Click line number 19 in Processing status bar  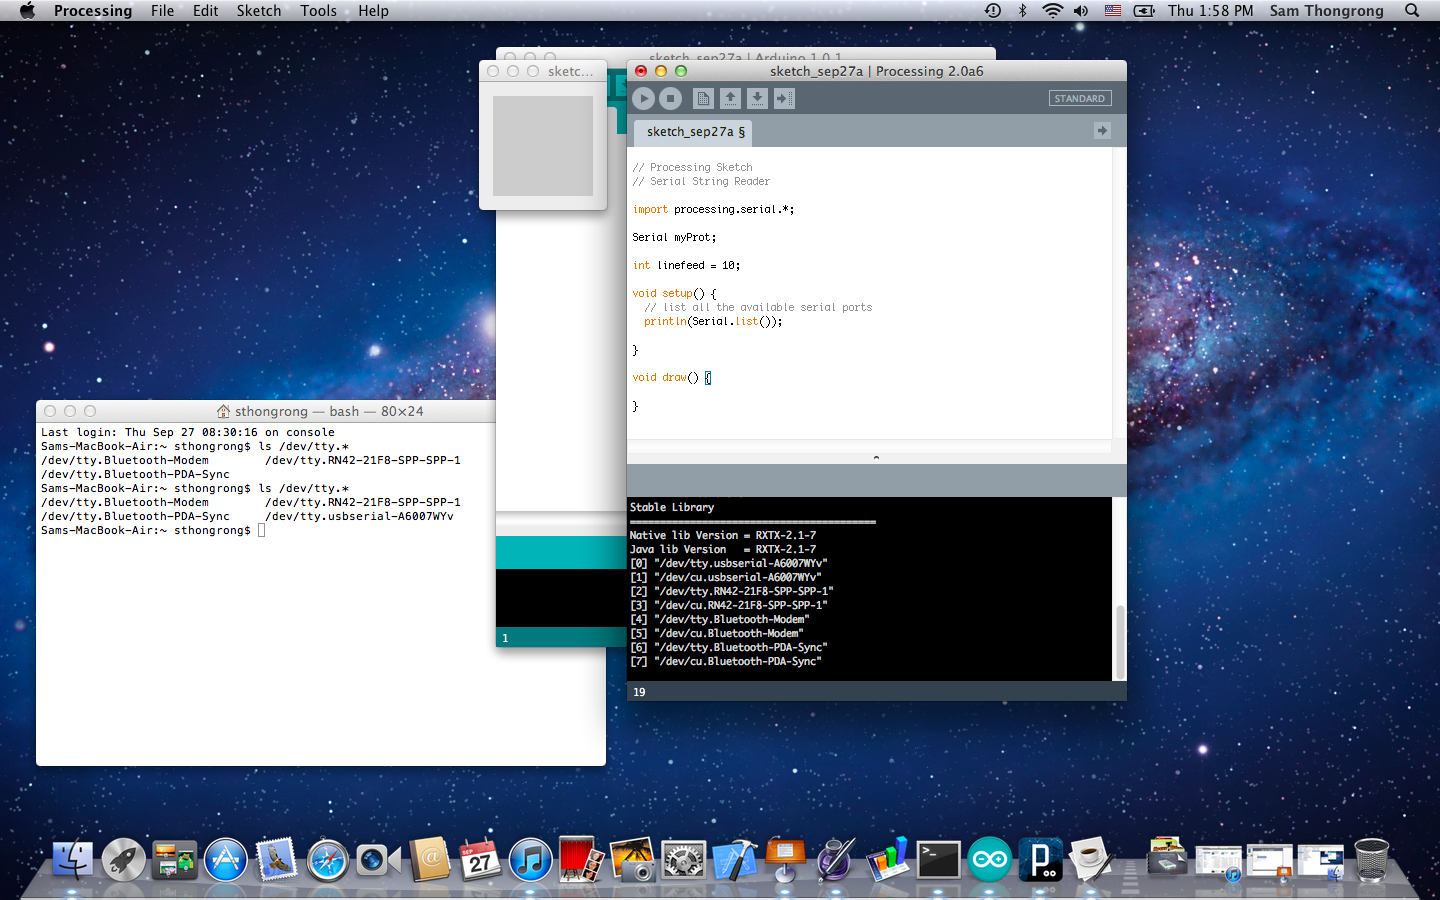pos(639,692)
